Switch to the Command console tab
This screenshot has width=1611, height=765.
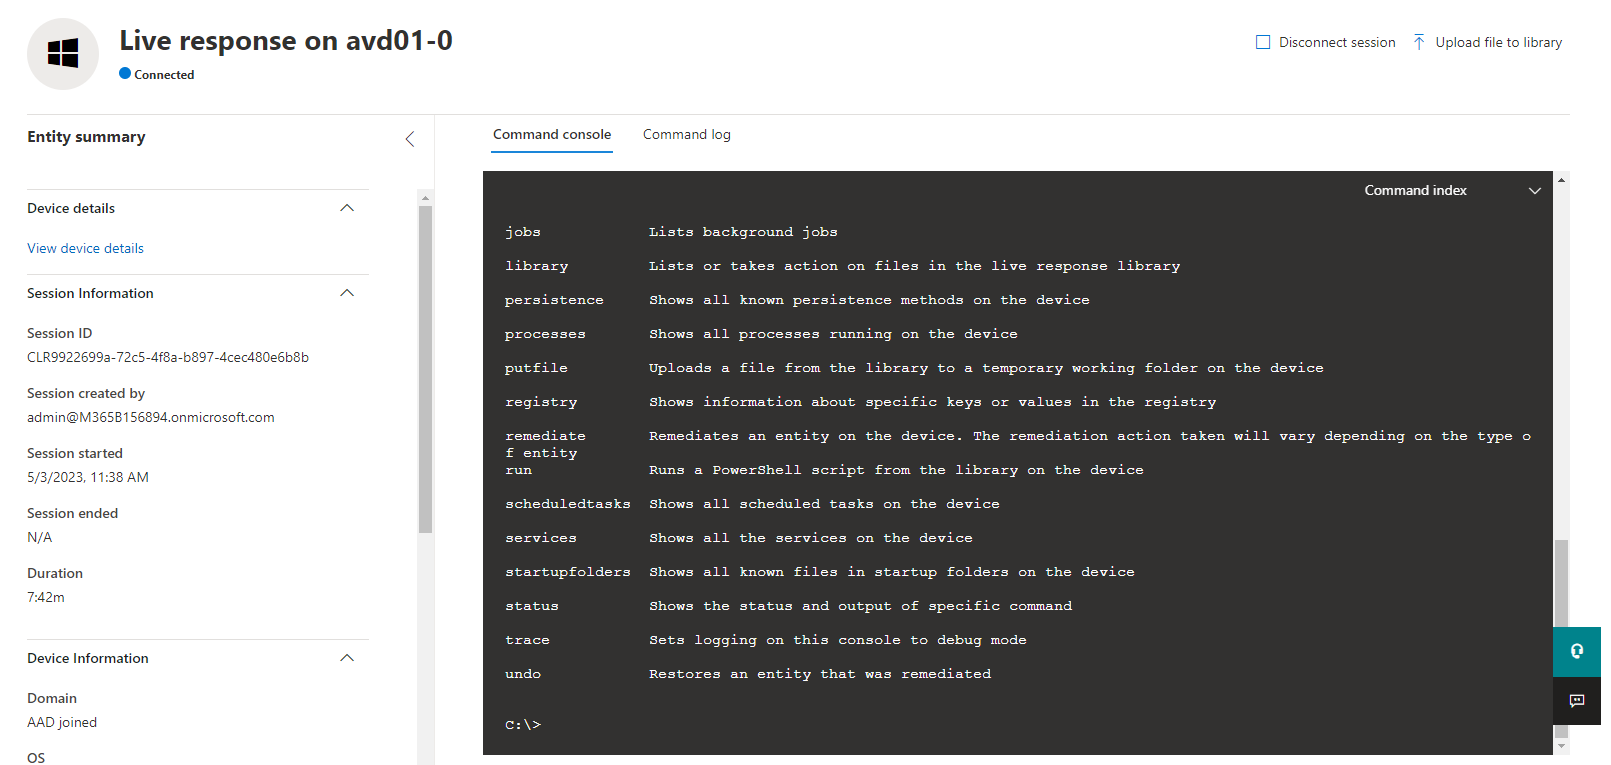(552, 134)
